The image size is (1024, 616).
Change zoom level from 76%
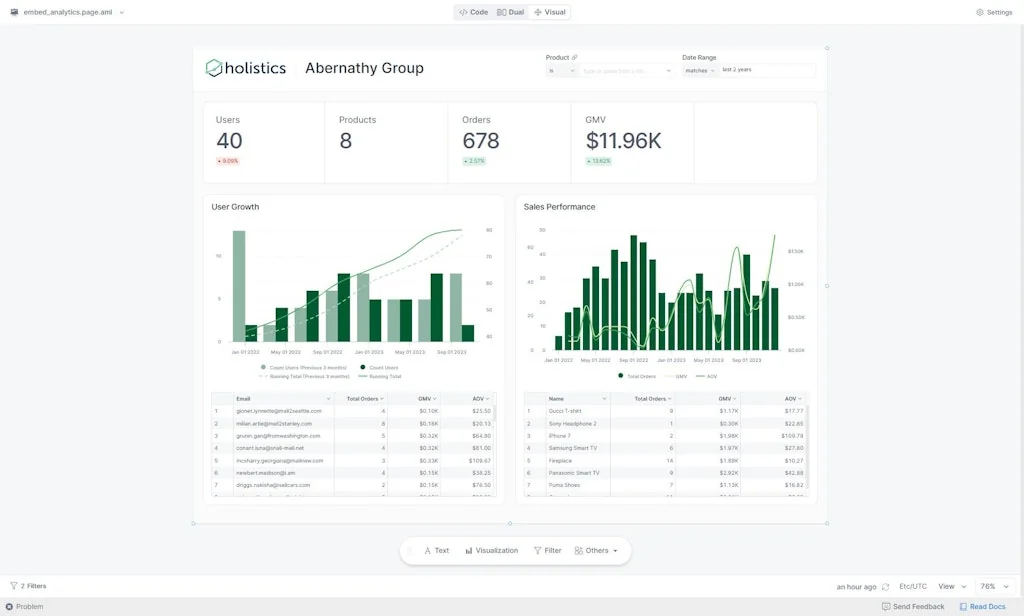click(x=989, y=586)
